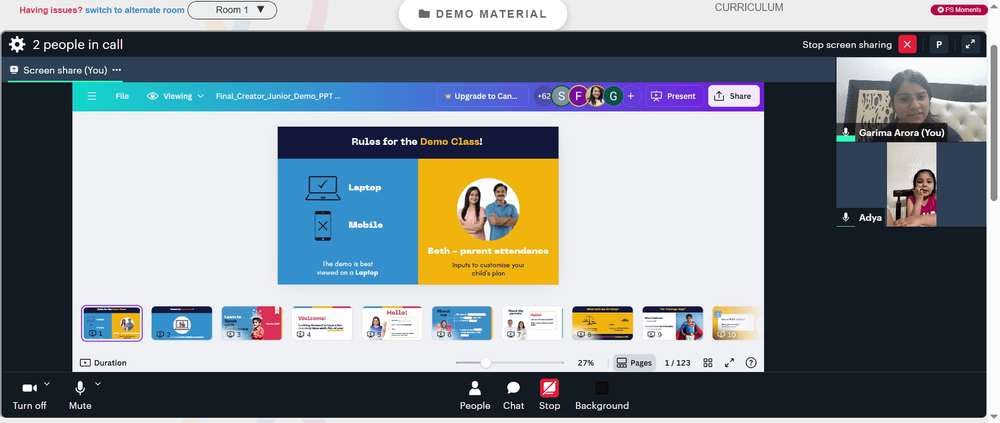Click the Final_Creator_Junior_Demo_PPT file title
The height and width of the screenshot is (423, 1000).
(278, 96)
